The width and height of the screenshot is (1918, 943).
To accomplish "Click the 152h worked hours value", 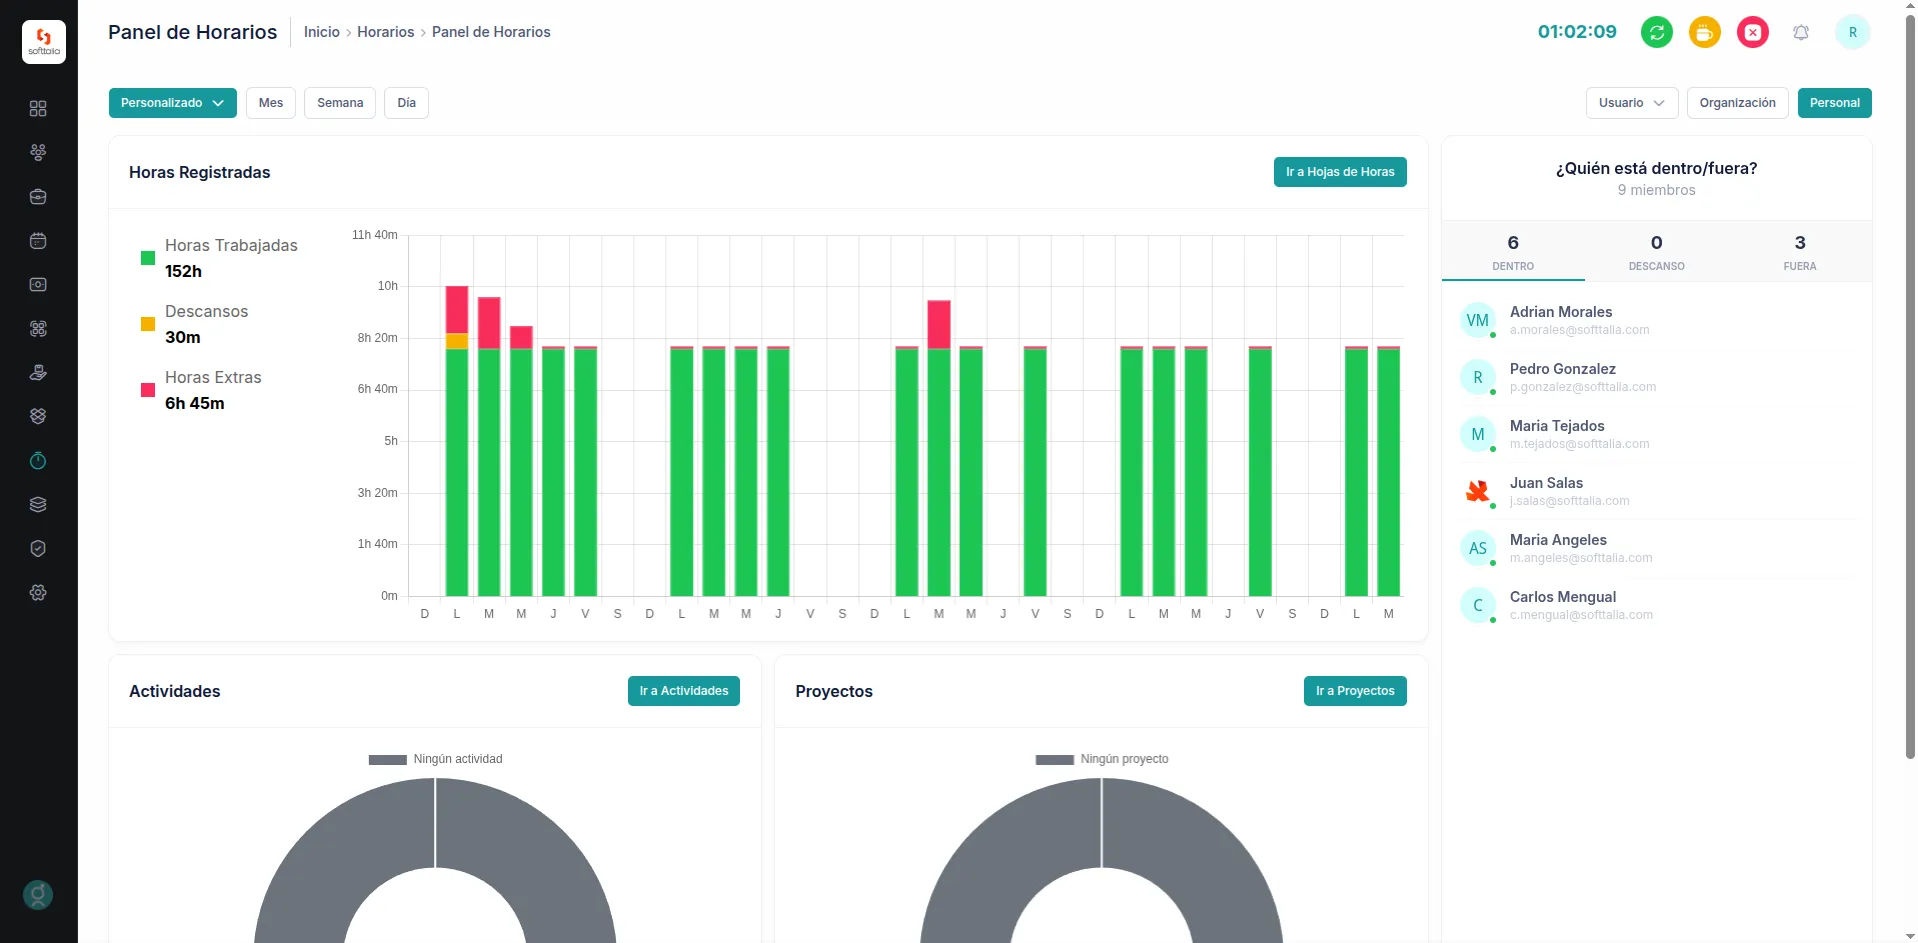I will (x=183, y=271).
